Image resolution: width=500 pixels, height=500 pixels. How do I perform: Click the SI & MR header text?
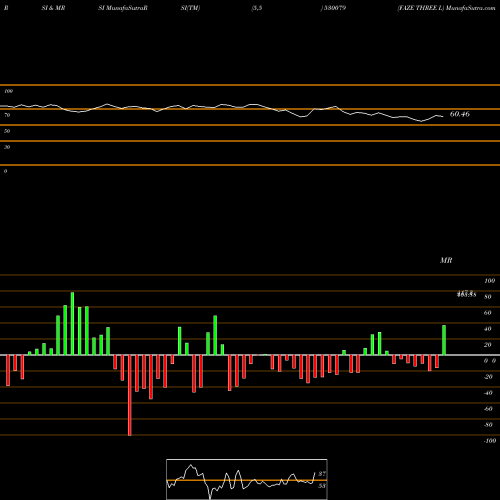tap(53, 8)
